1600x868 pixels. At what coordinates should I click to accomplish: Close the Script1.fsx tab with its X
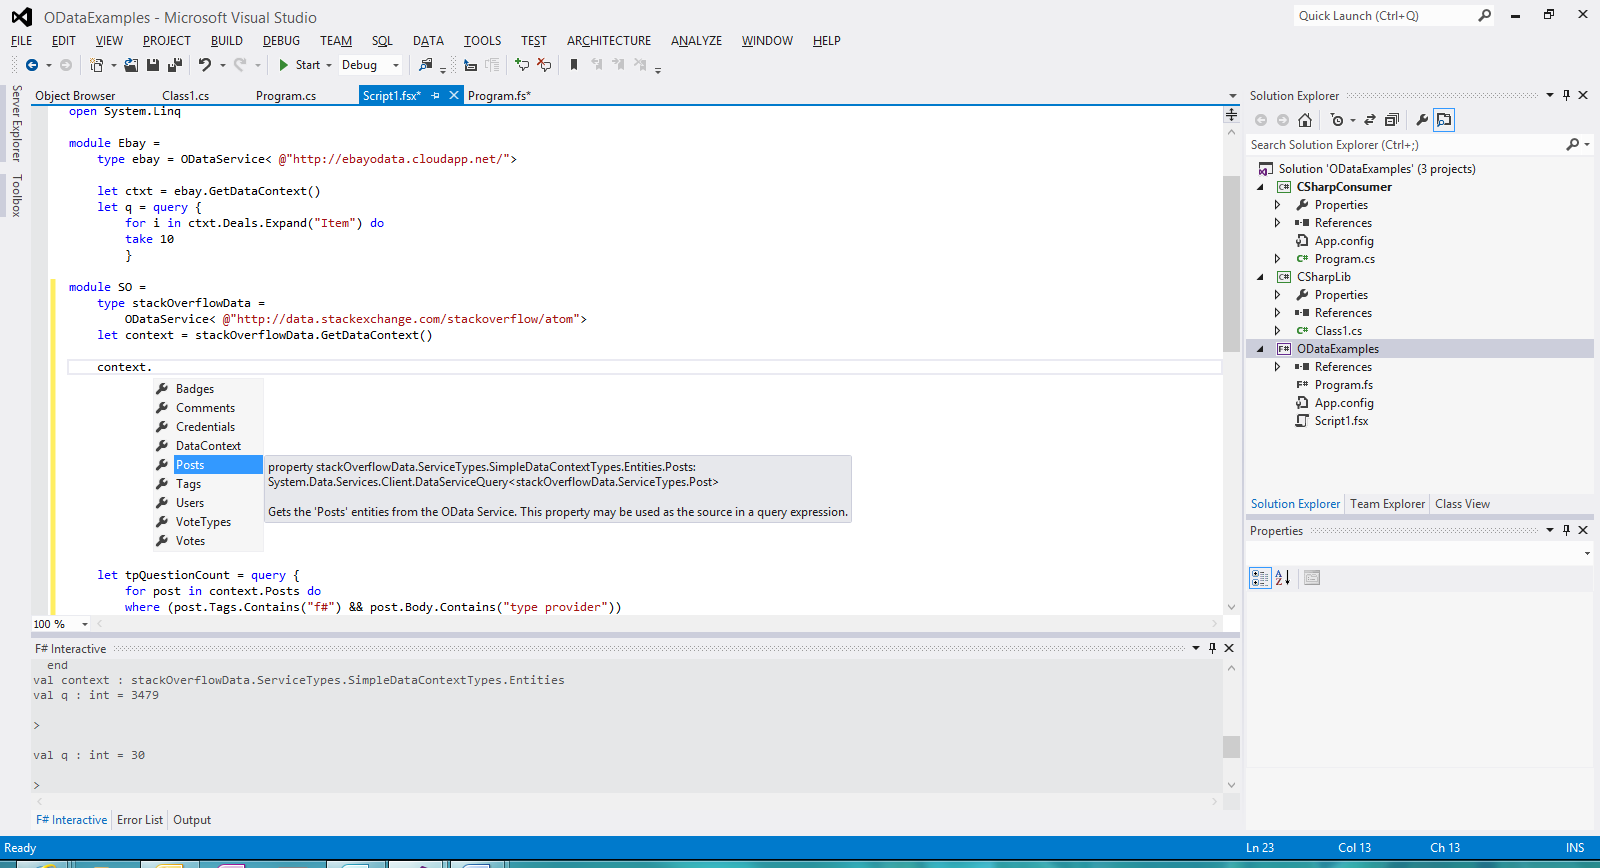[454, 95]
